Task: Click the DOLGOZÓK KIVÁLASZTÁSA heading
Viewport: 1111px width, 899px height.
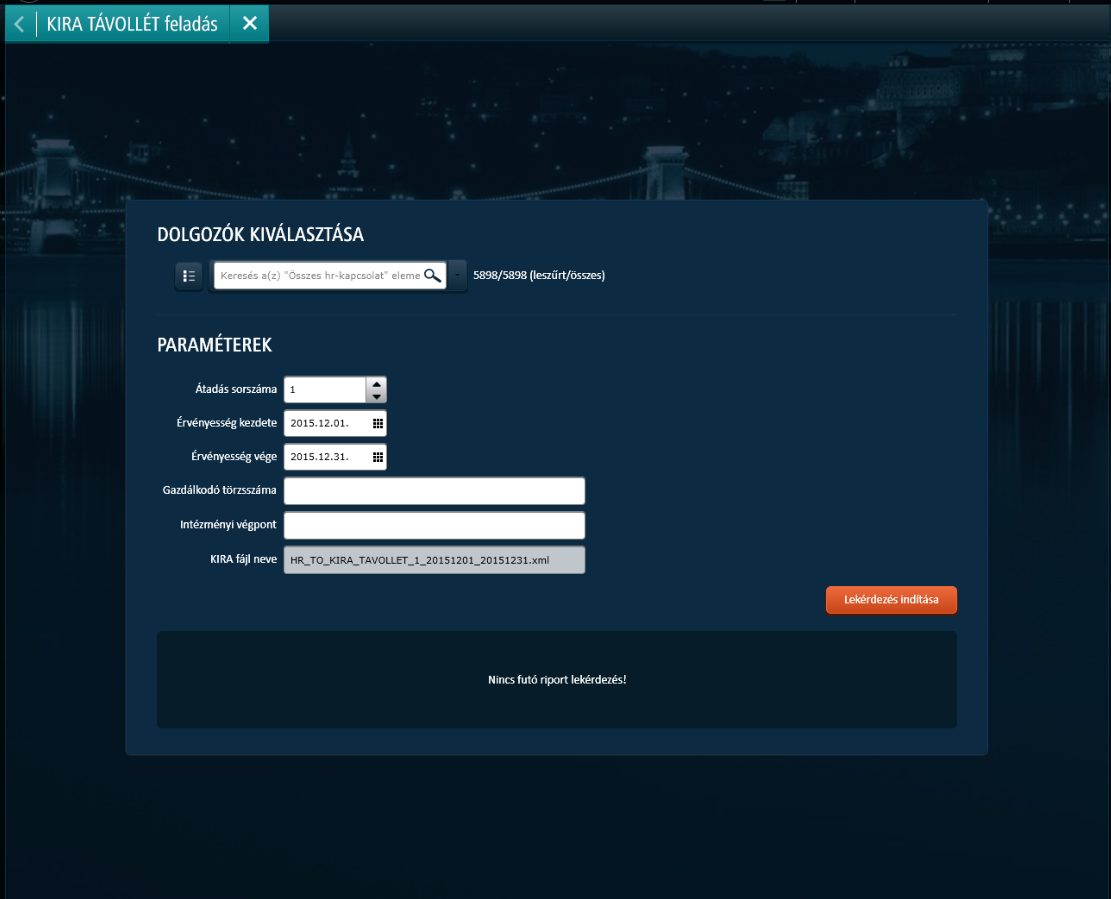Action: click(260, 234)
